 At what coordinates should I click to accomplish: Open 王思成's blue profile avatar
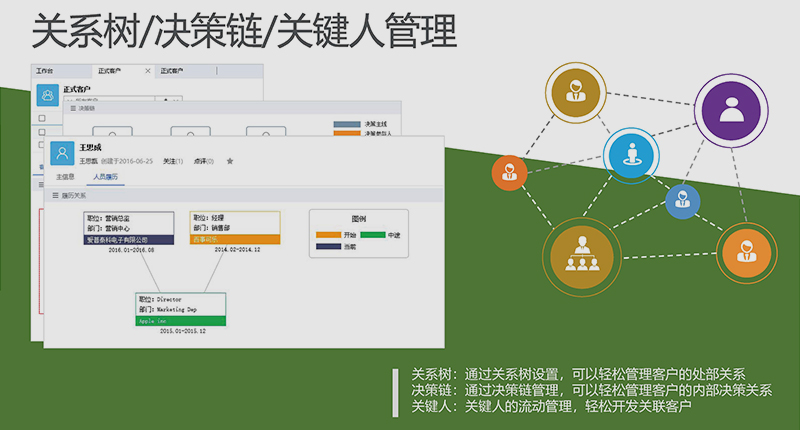pyautogui.click(x=64, y=152)
